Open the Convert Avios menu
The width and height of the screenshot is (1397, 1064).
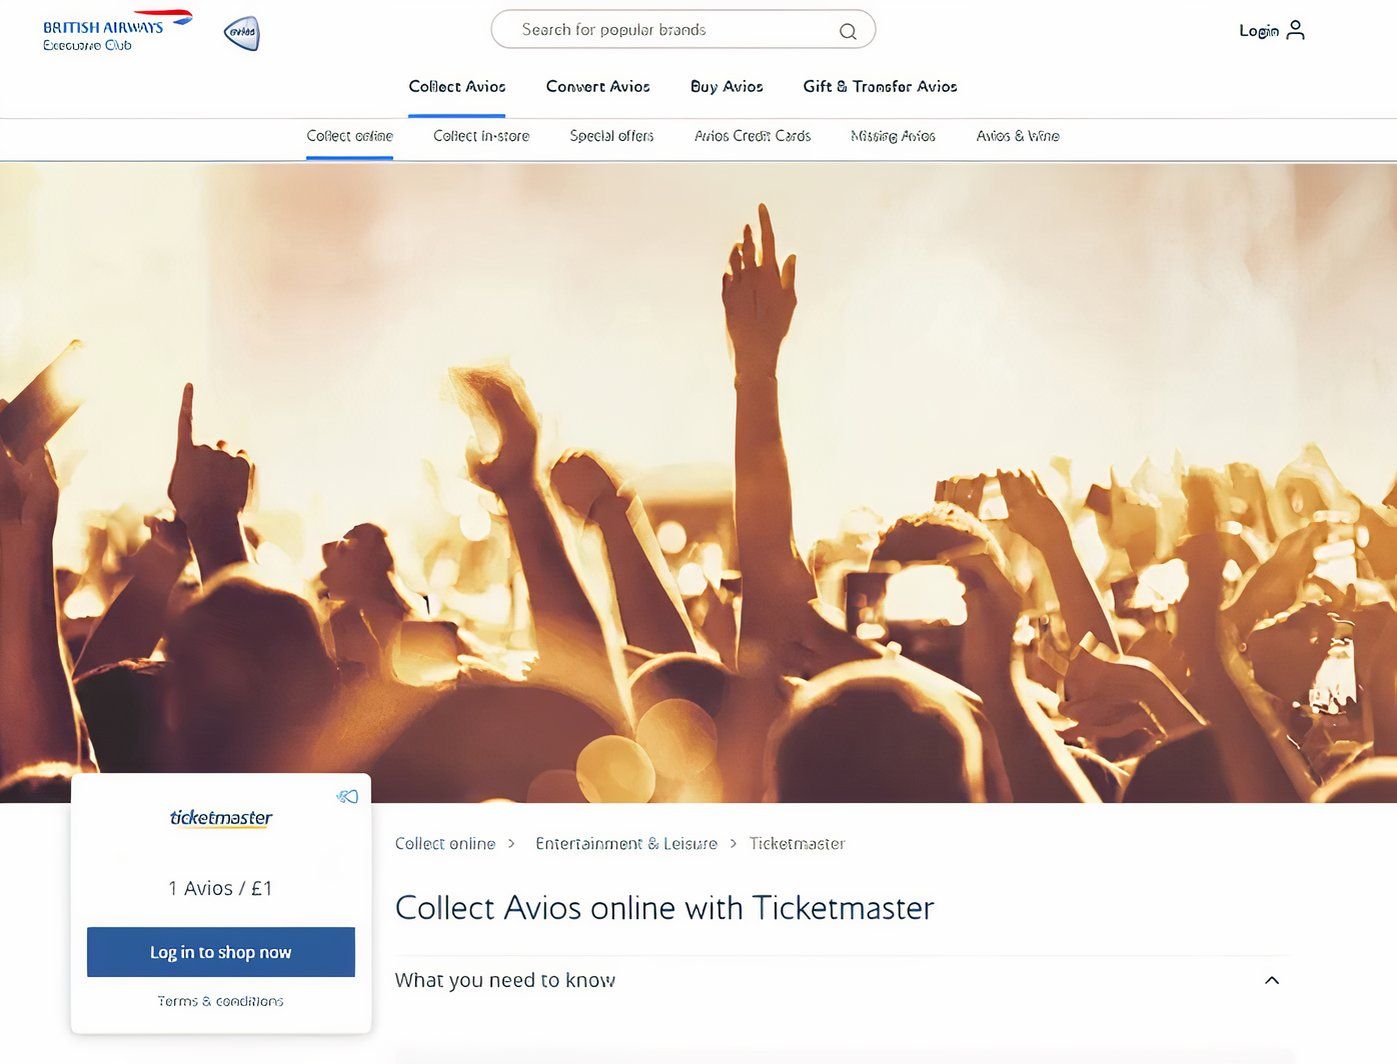598,87
